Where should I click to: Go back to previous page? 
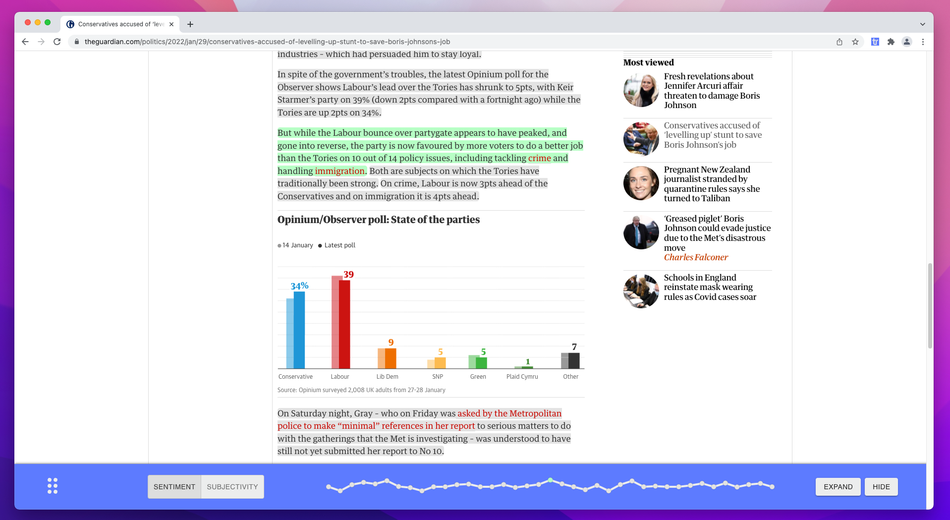pyautogui.click(x=25, y=42)
